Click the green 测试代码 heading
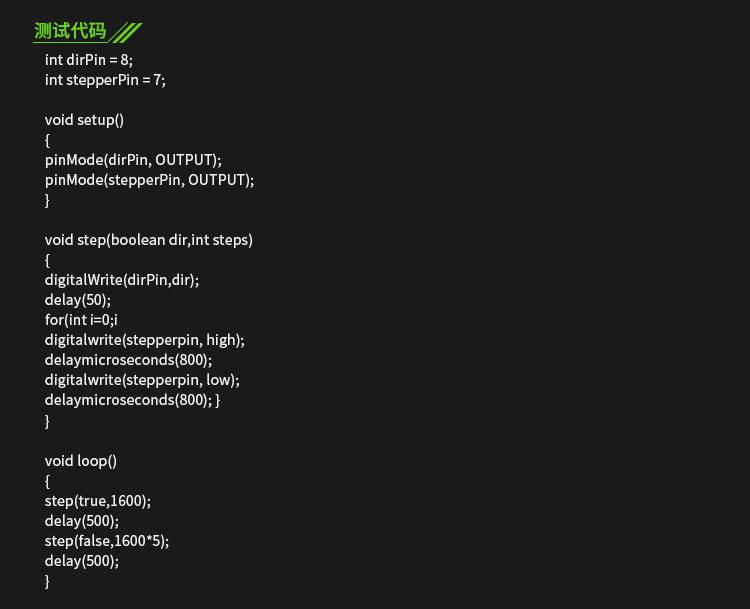 tap(70, 31)
